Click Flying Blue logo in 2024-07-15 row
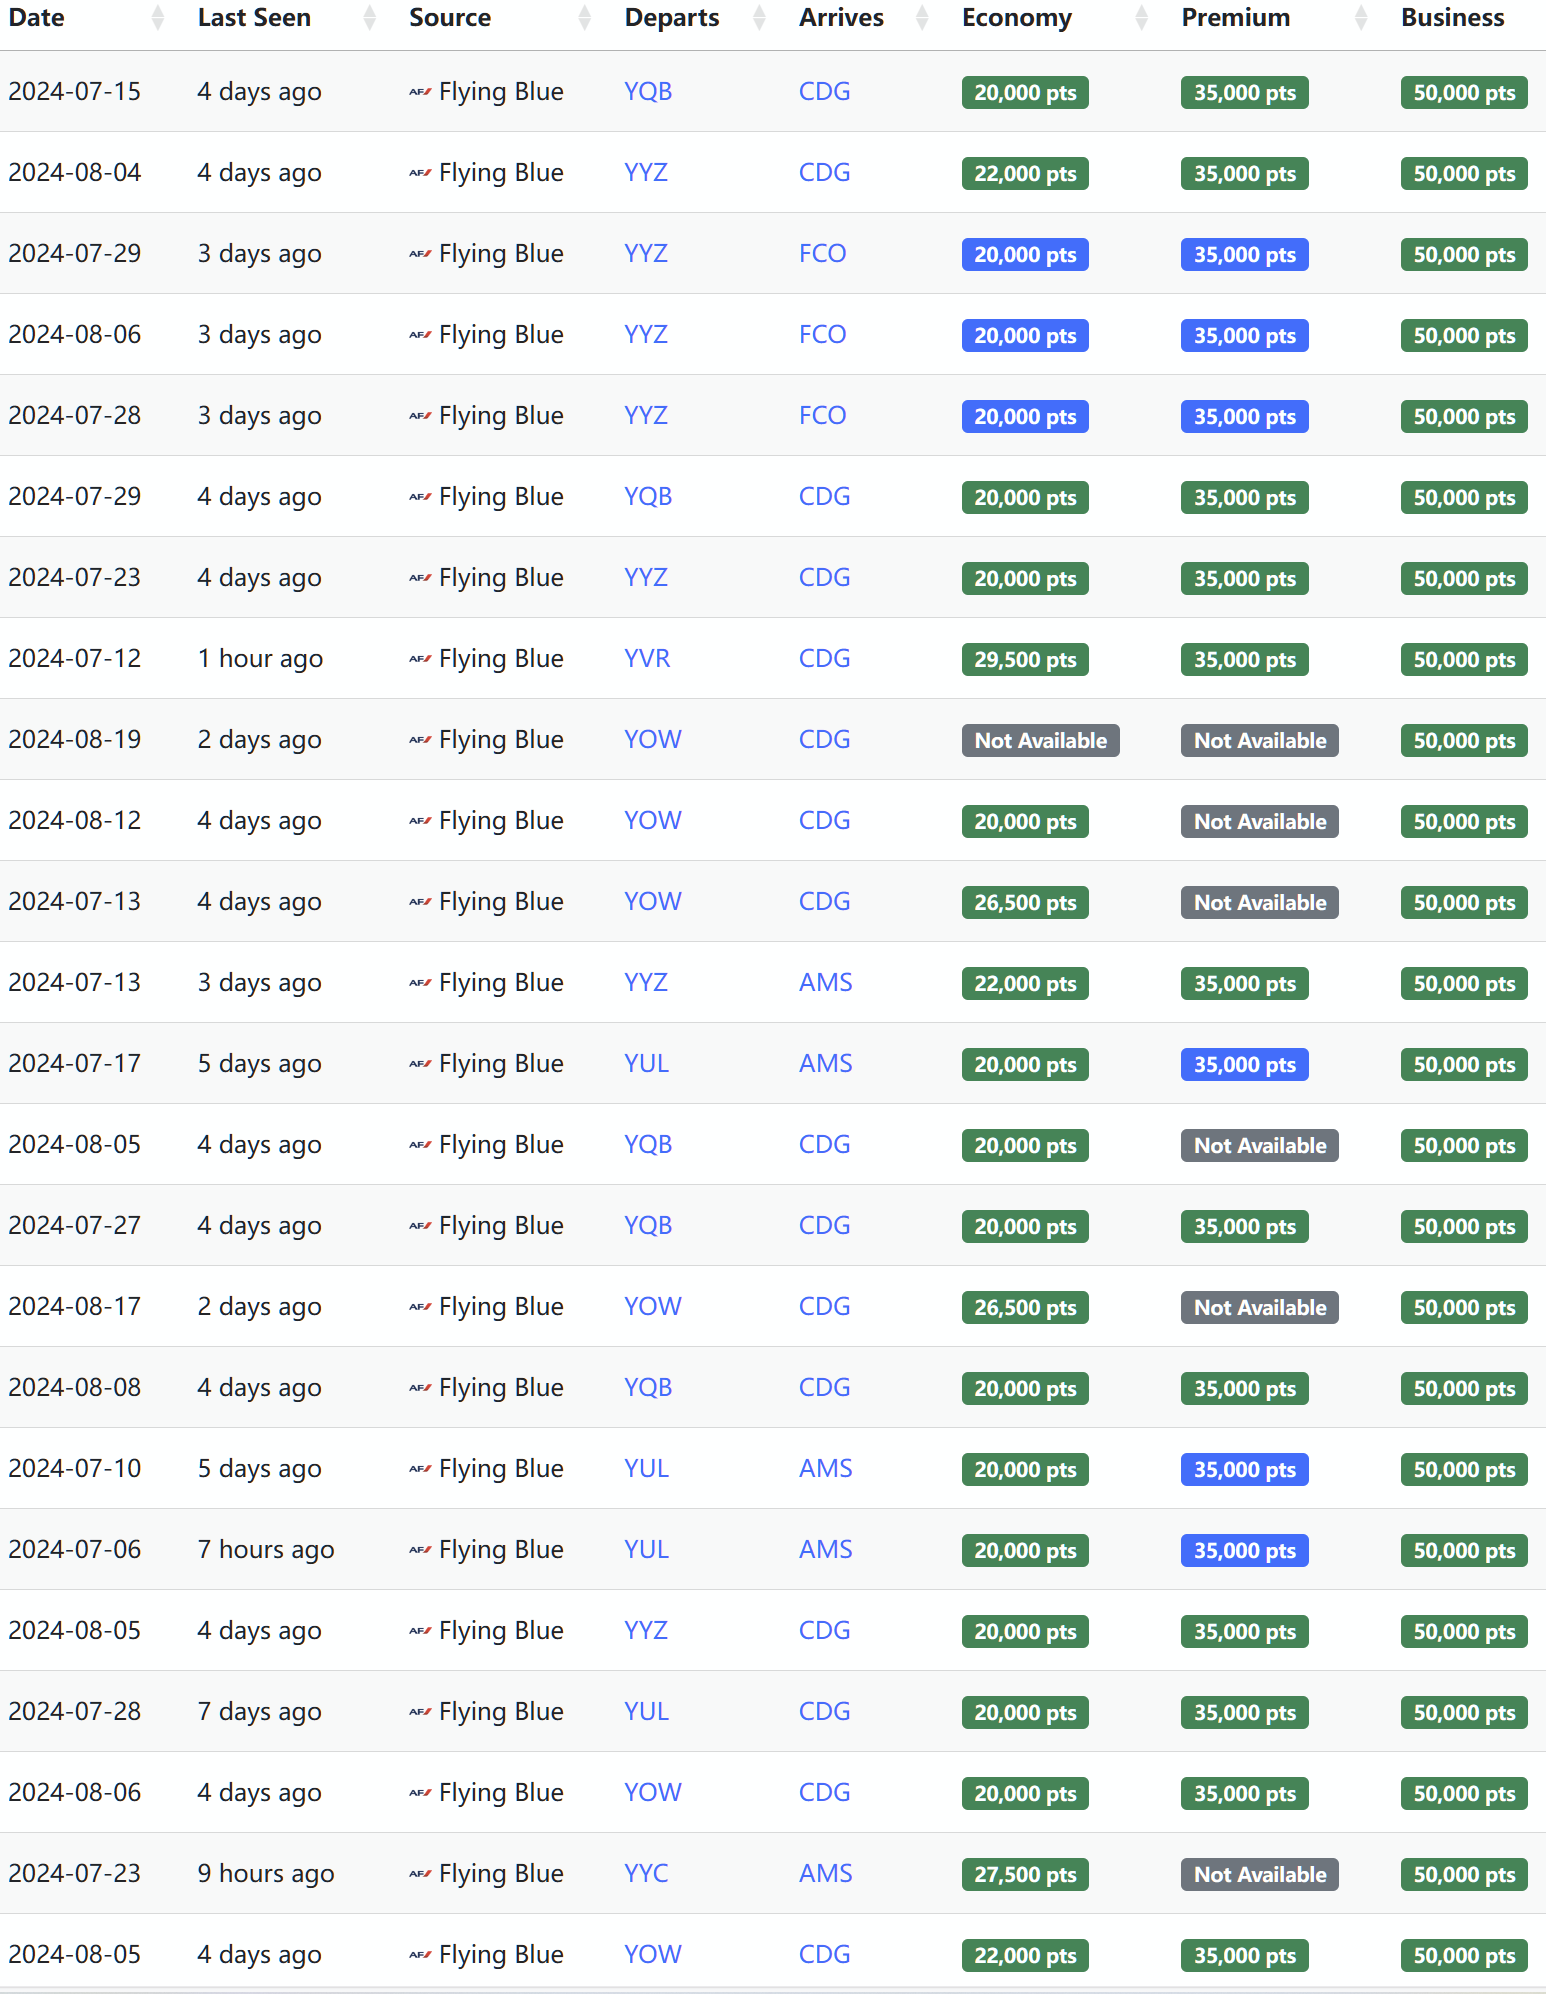1546x1994 pixels. (420, 92)
